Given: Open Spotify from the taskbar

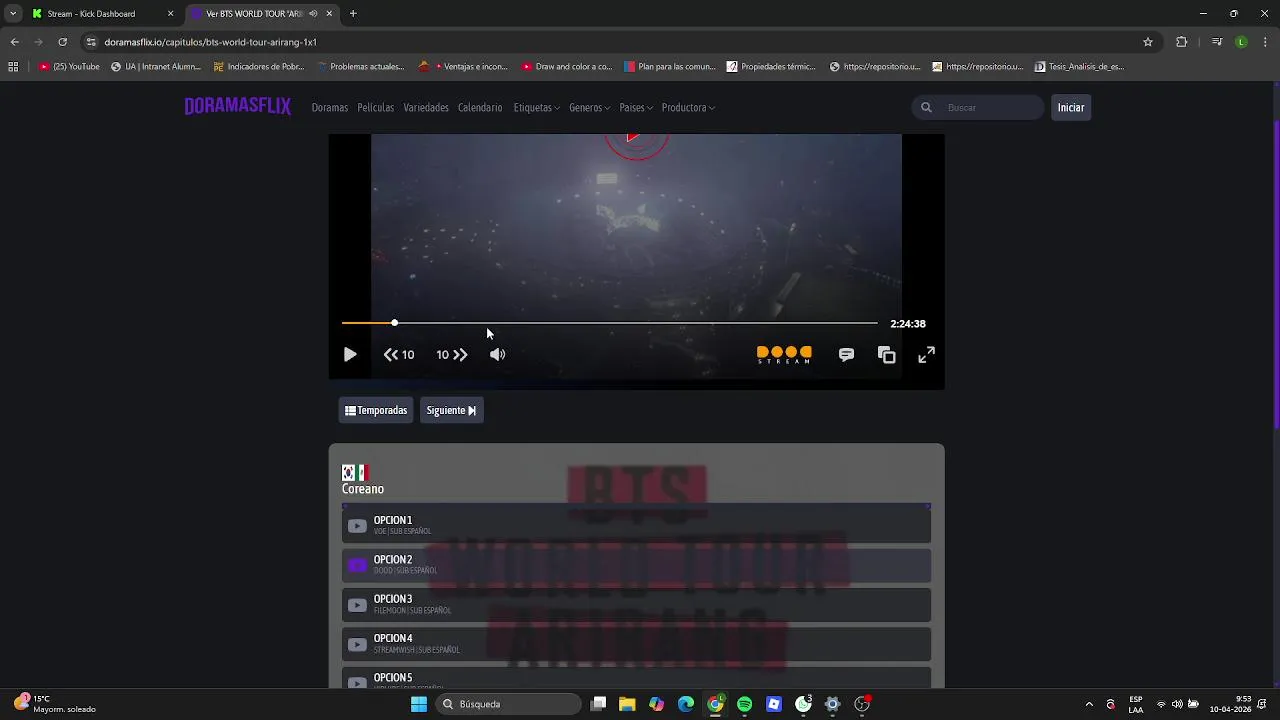Looking at the screenshot, I should [x=744, y=704].
